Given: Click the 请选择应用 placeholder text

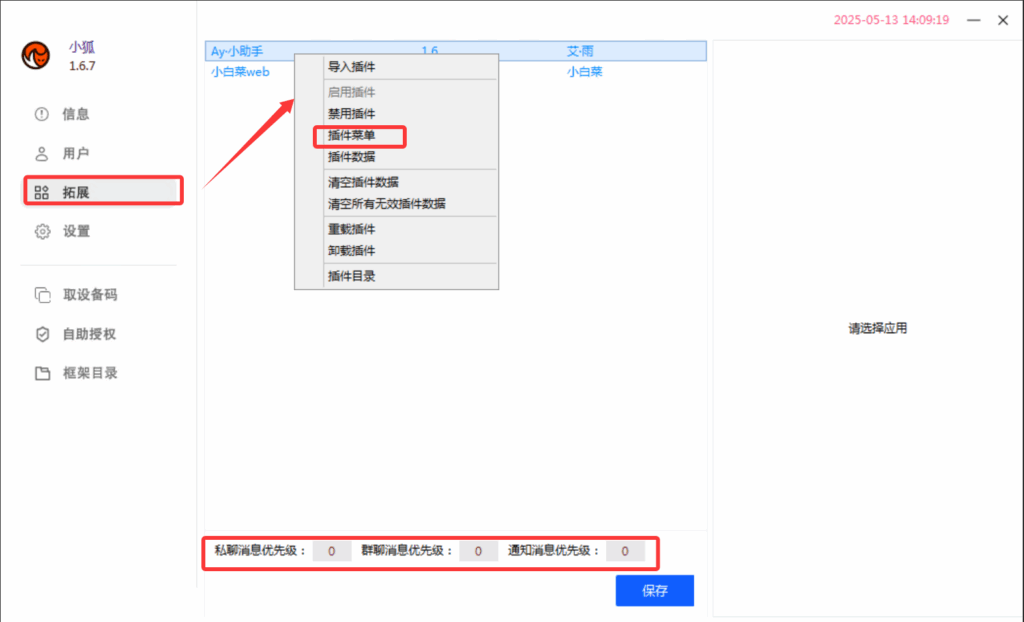Looking at the screenshot, I should (x=877, y=328).
